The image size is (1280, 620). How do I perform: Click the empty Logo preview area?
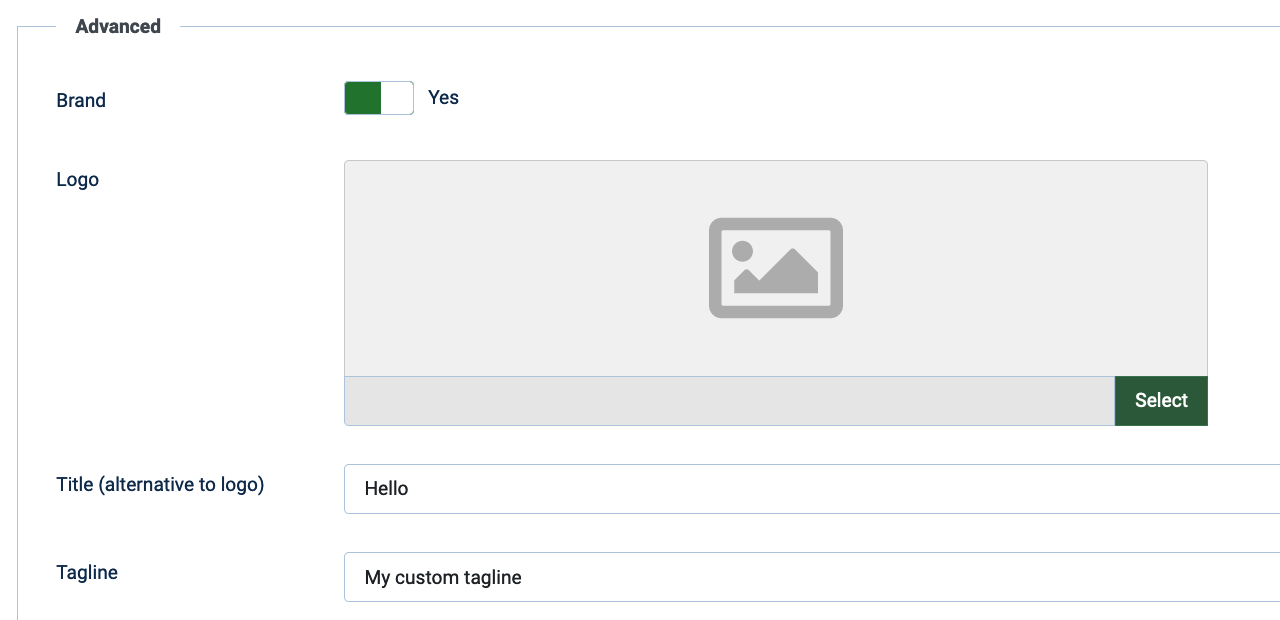[776, 268]
